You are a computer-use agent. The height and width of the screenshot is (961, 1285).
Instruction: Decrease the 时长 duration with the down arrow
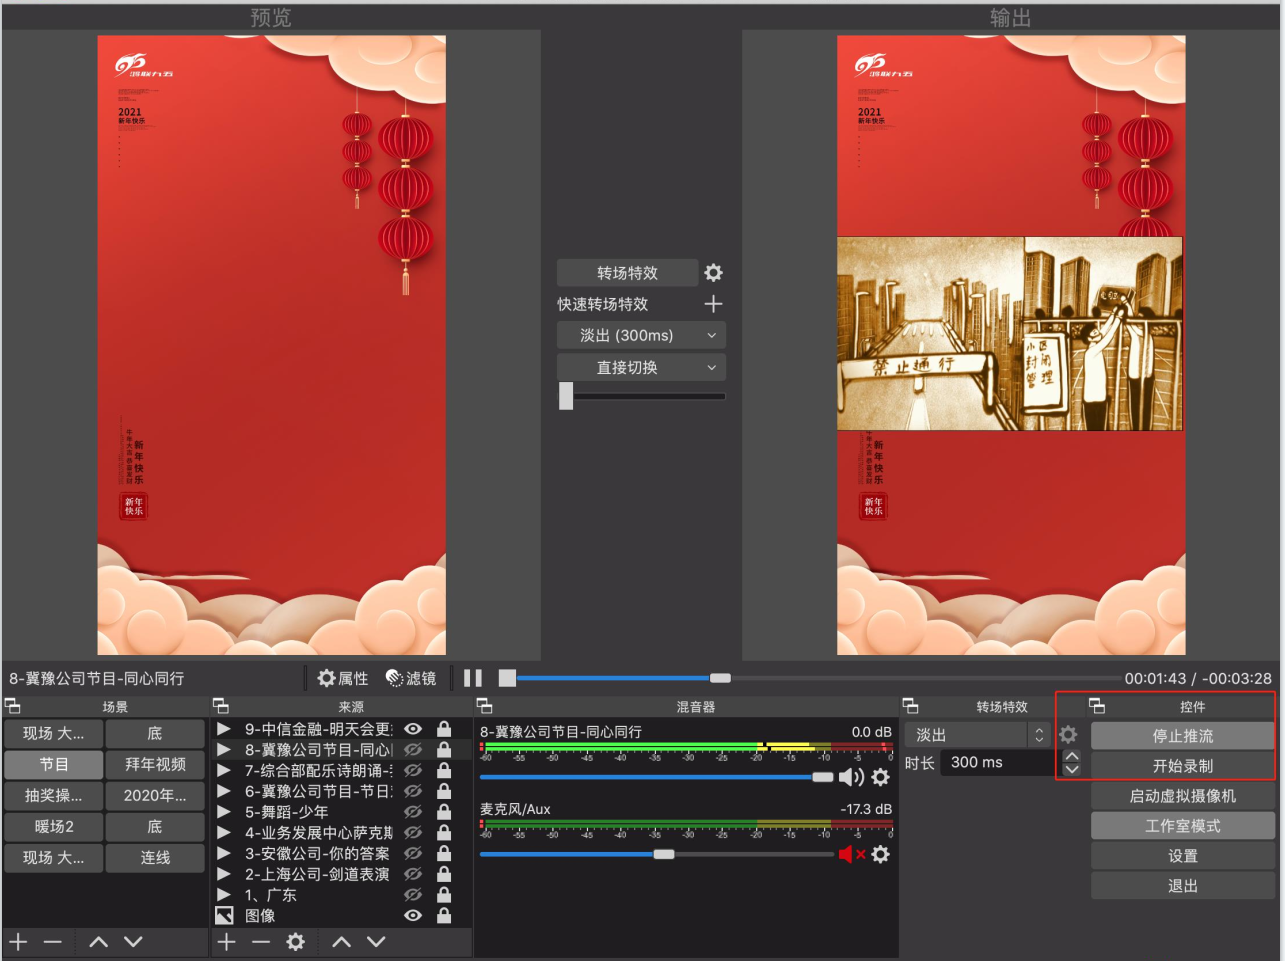1072,769
